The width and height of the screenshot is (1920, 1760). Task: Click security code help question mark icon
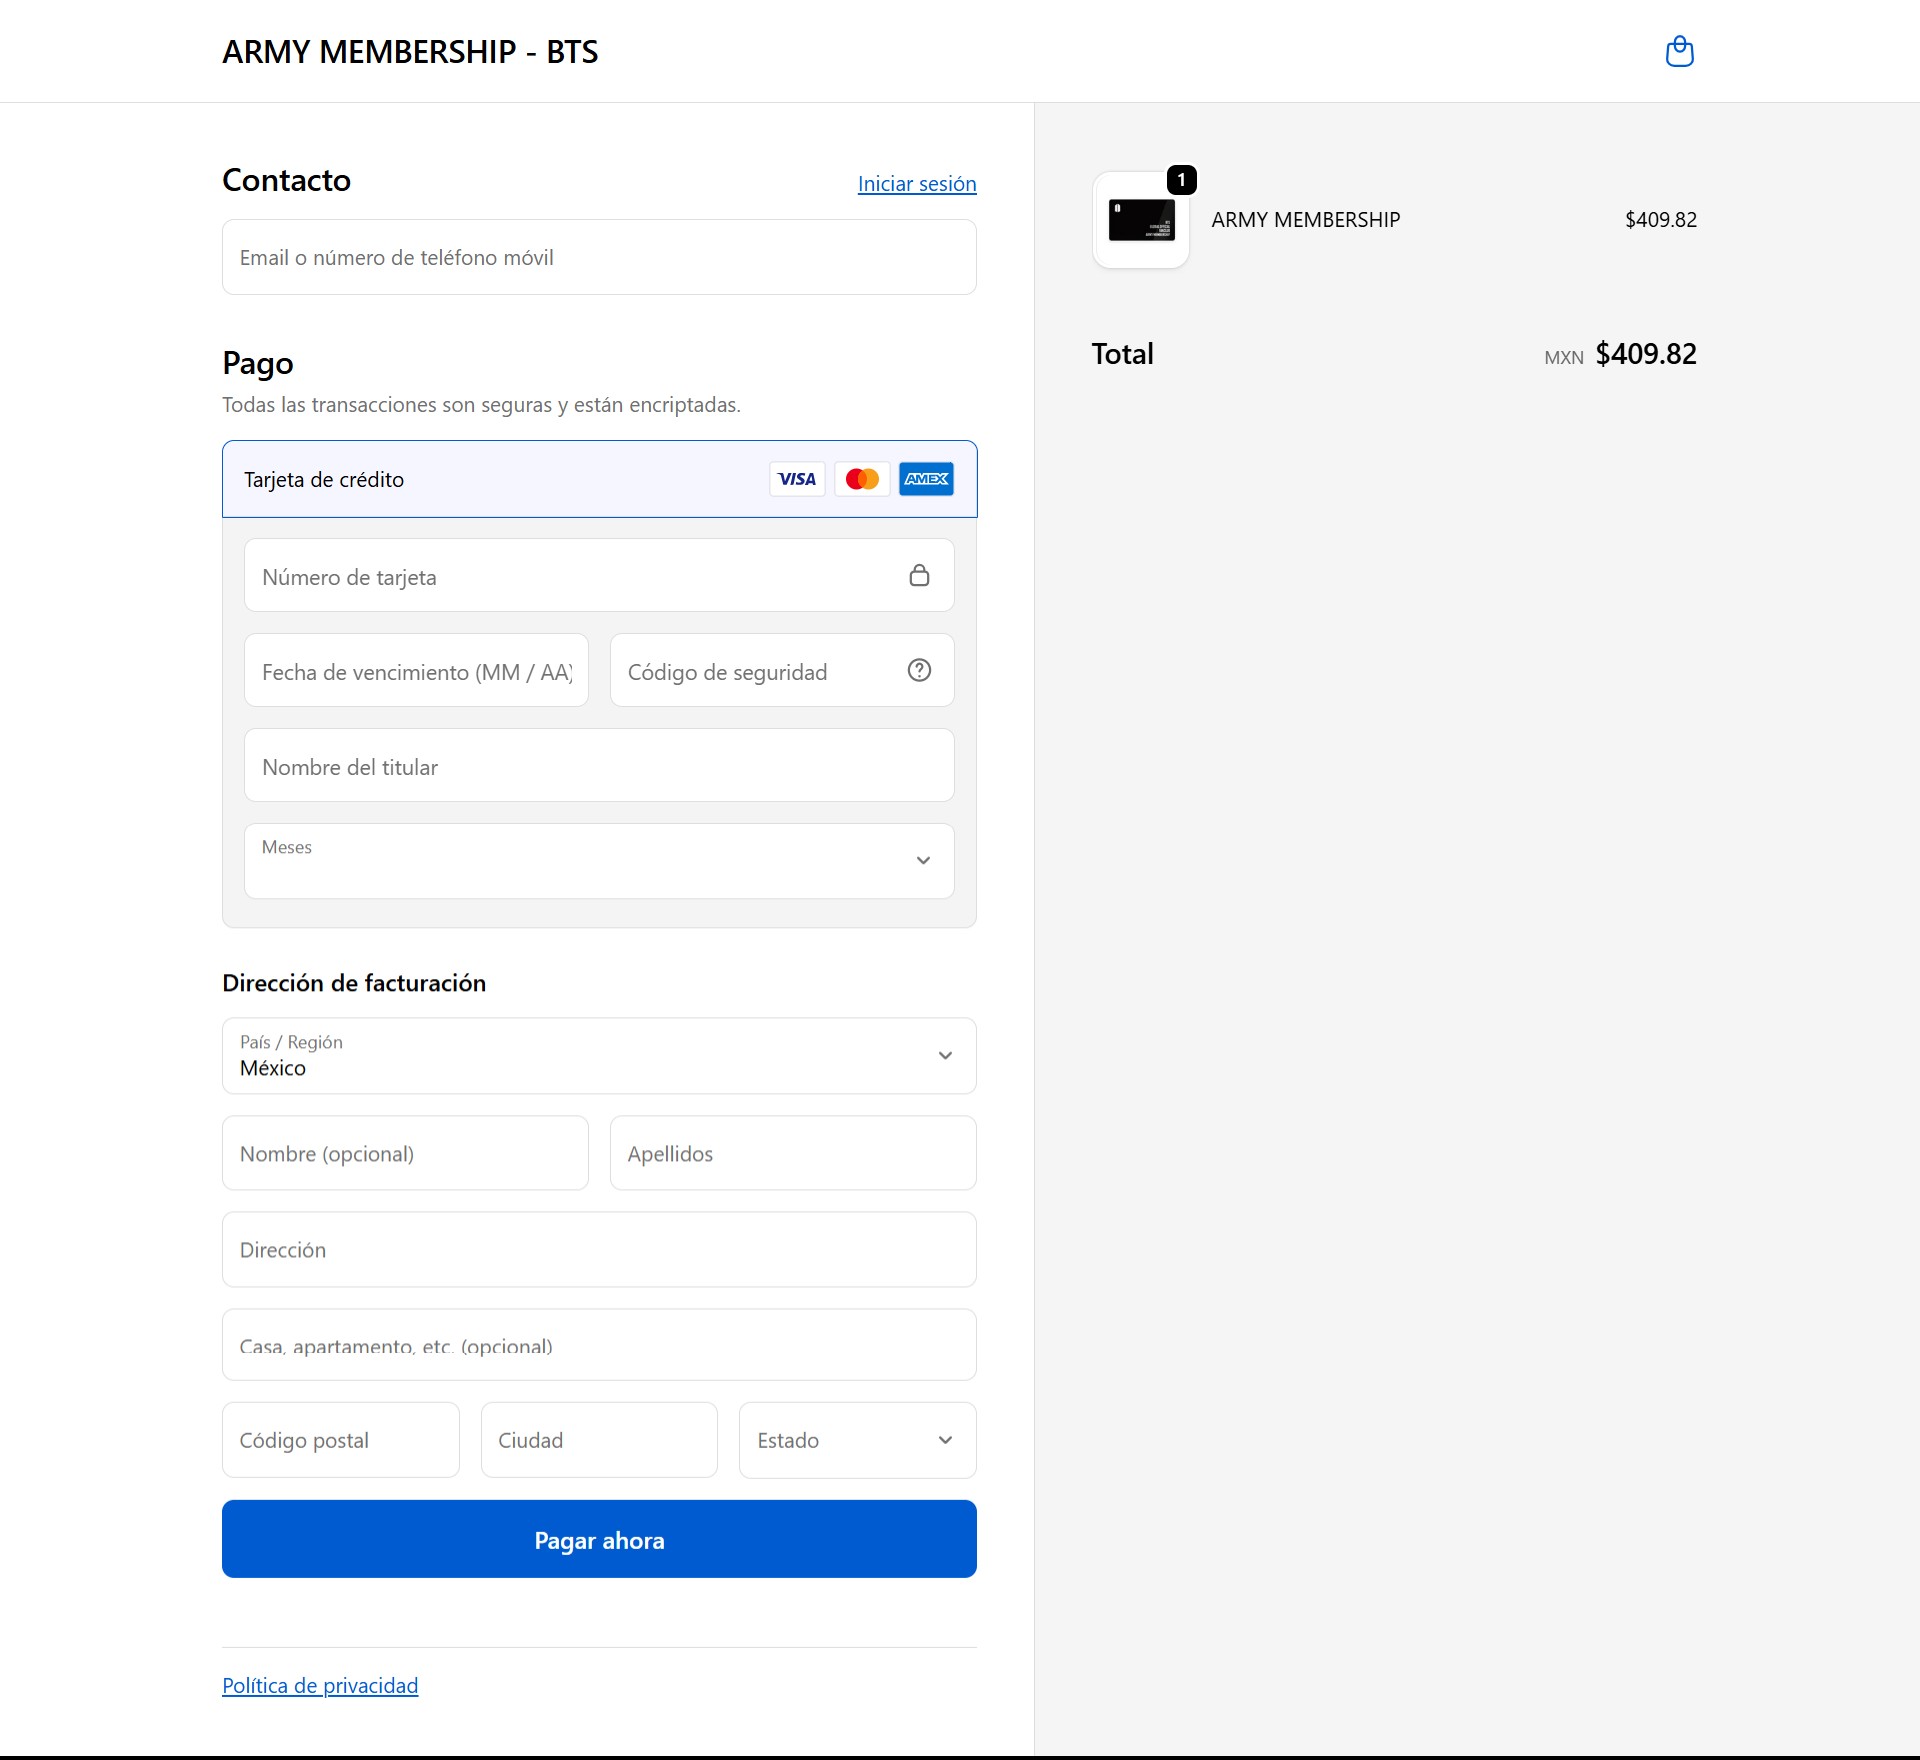point(919,670)
